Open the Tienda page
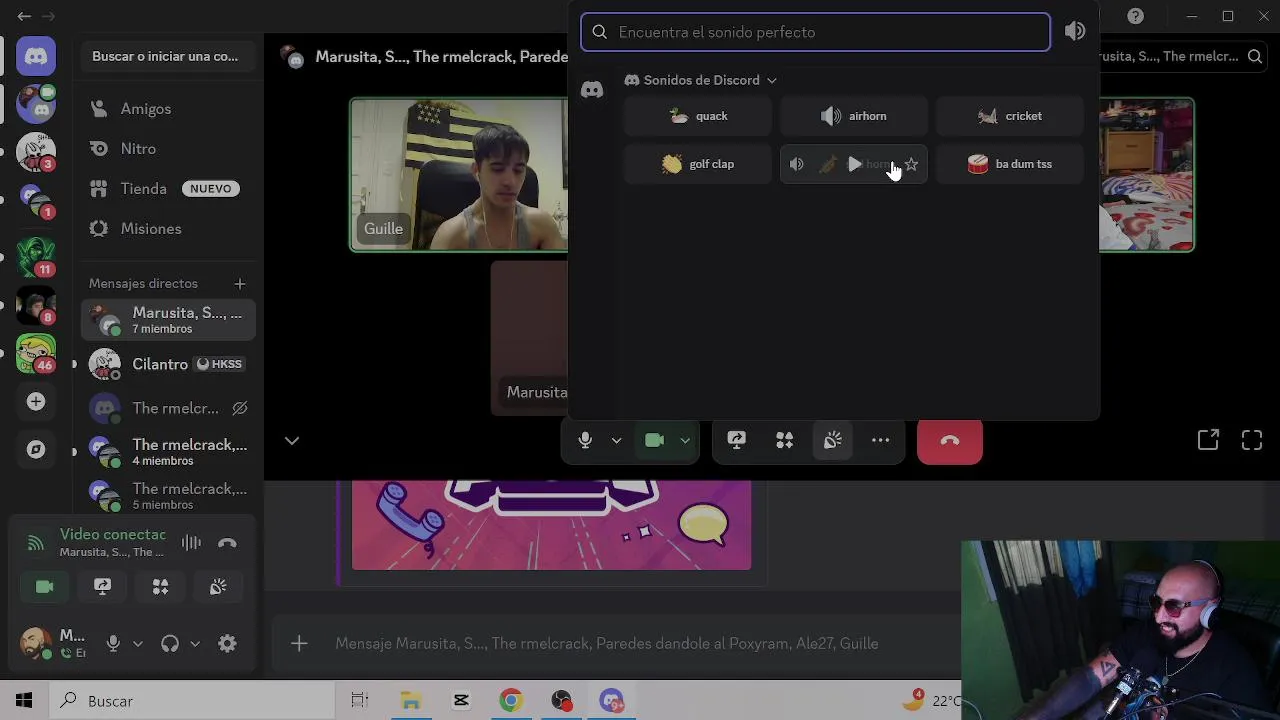 168,189
